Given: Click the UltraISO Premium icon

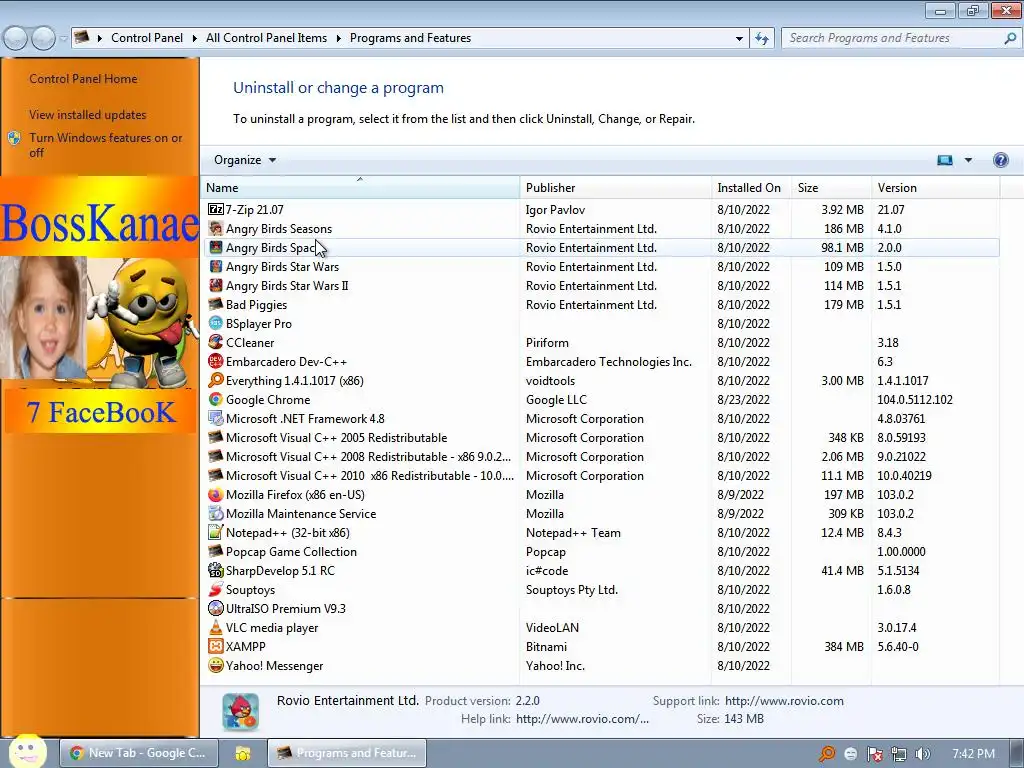Looking at the screenshot, I should tap(216, 608).
